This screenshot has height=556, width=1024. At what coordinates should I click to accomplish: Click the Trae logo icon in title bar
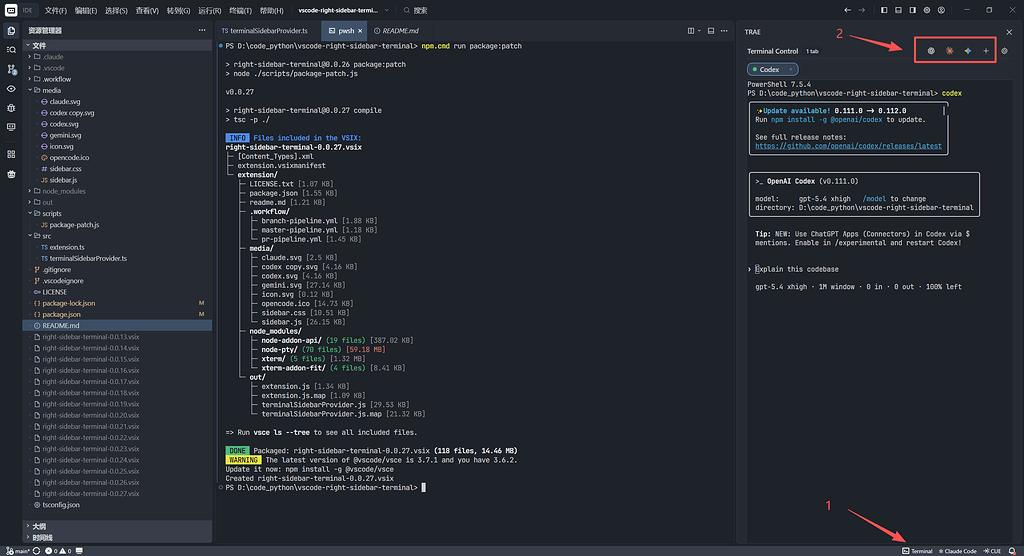pyautogui.click(x=11, y=10)
